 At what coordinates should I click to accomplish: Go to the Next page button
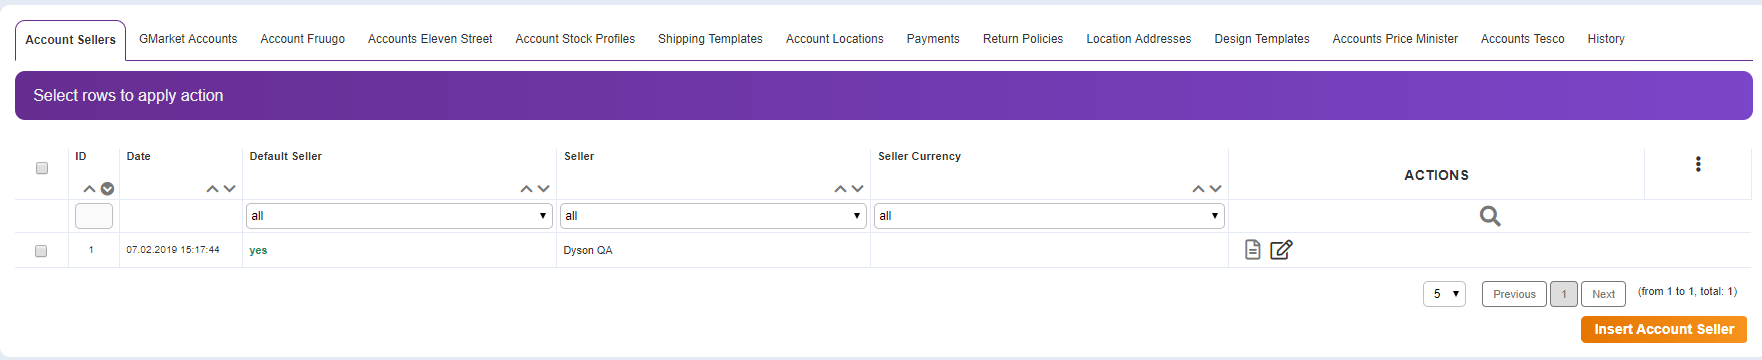tap(1603, 294)
